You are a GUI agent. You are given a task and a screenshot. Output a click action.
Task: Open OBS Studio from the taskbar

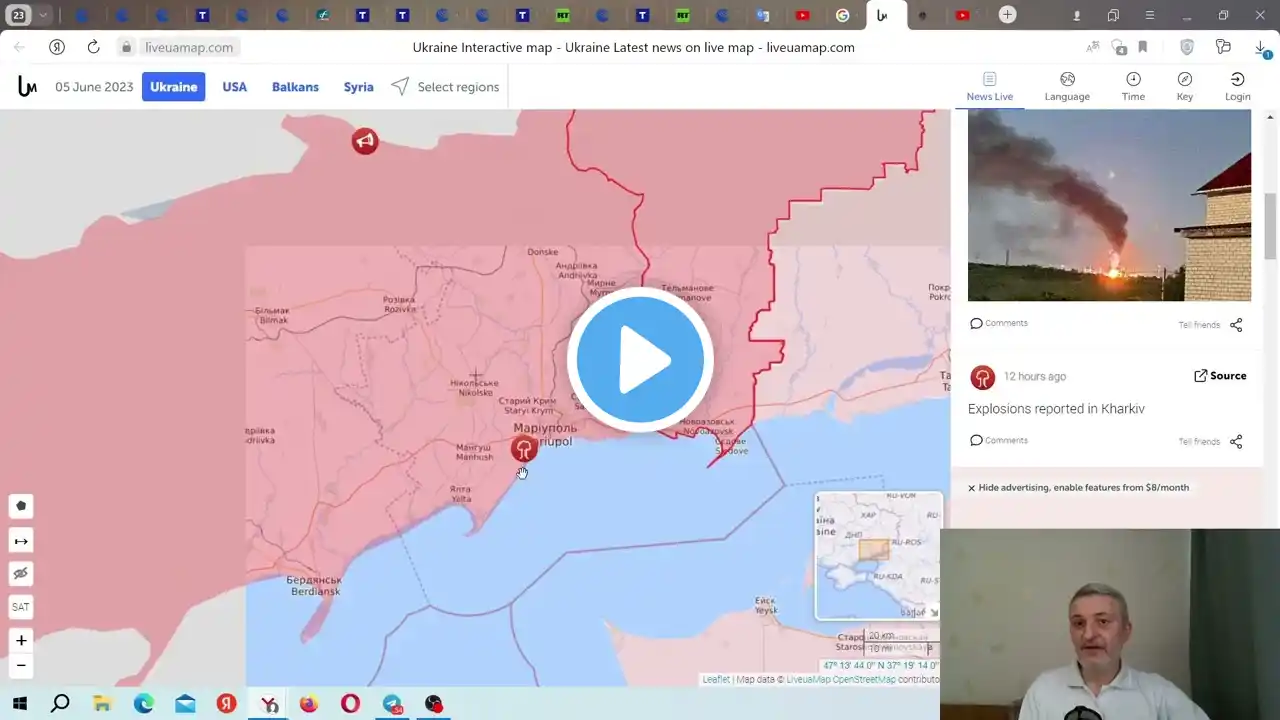(x=433, y=704)
